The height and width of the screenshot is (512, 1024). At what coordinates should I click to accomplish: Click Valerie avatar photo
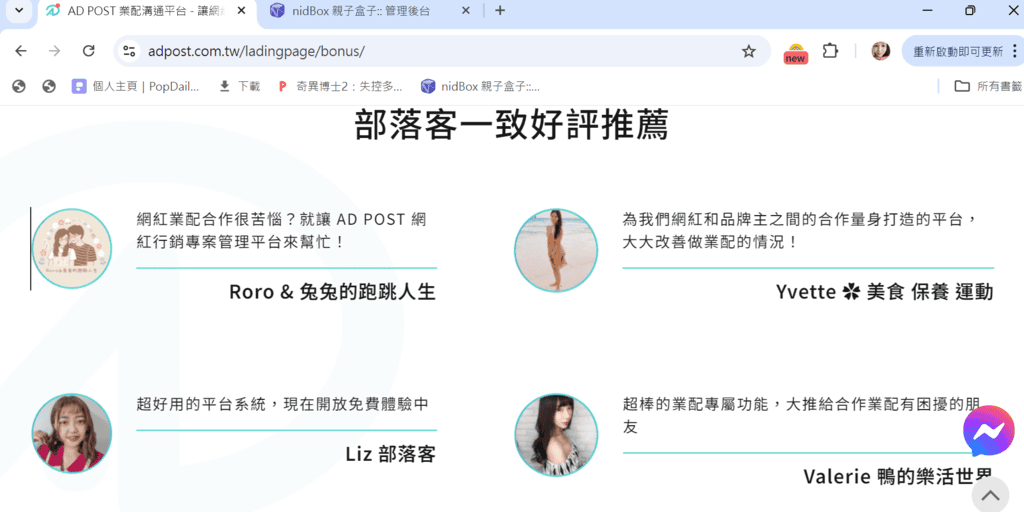click(556, 435)
